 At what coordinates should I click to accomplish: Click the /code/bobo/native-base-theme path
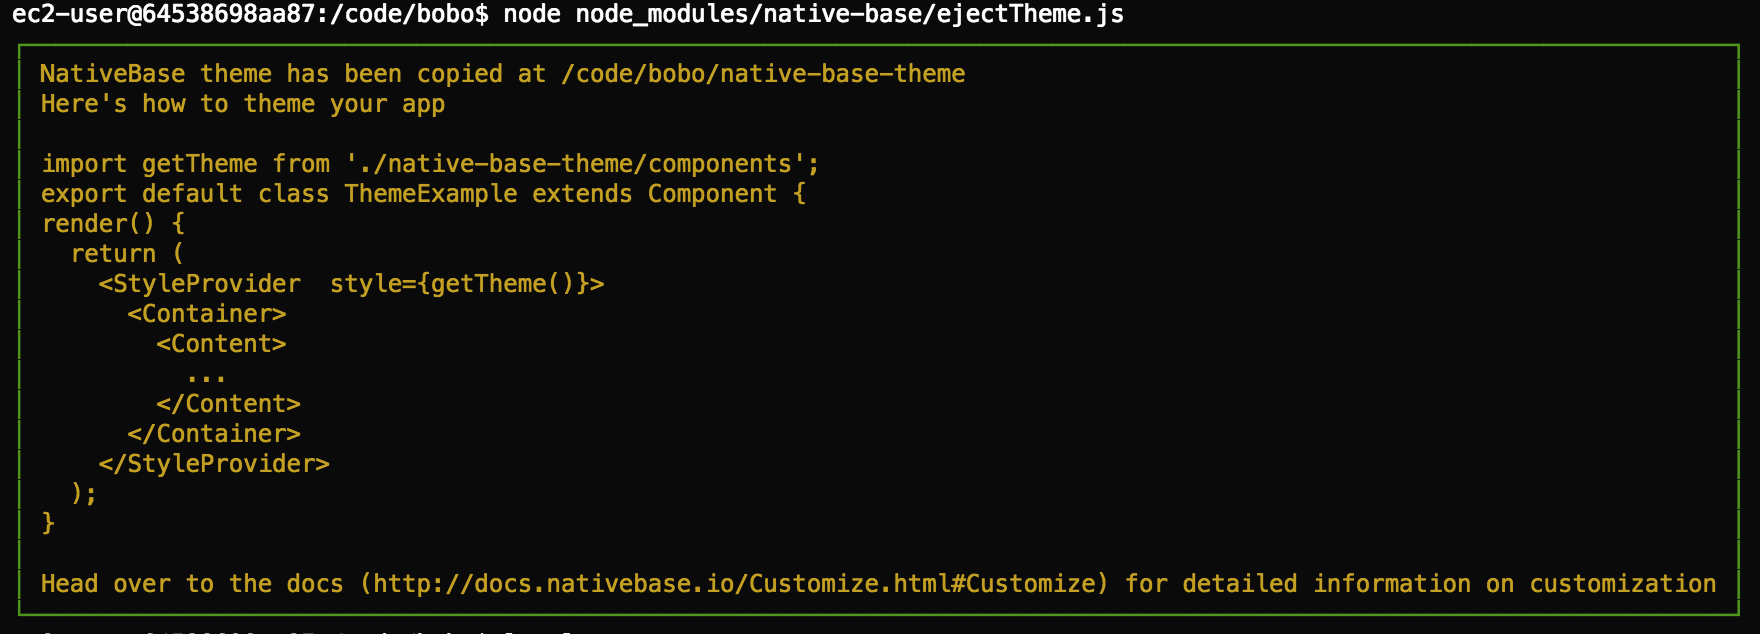tap(763, 74)
